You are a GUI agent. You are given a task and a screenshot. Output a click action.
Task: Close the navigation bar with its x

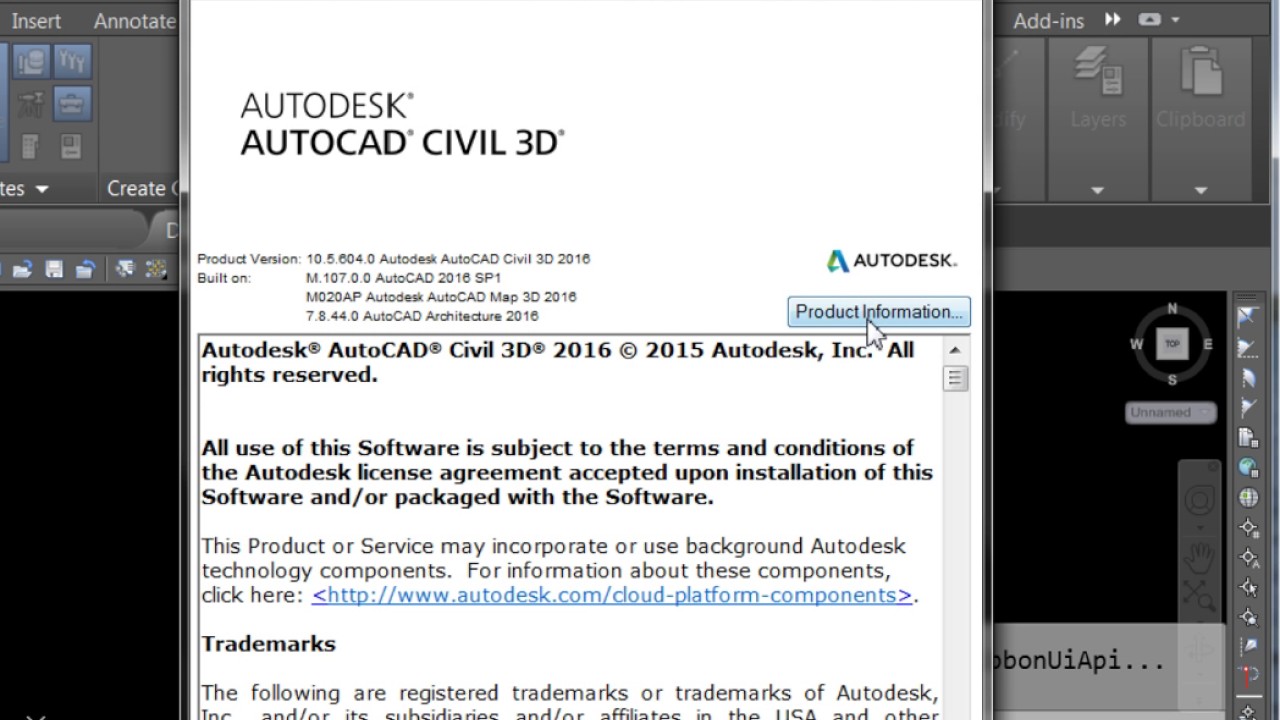[x=1212, y=467]
